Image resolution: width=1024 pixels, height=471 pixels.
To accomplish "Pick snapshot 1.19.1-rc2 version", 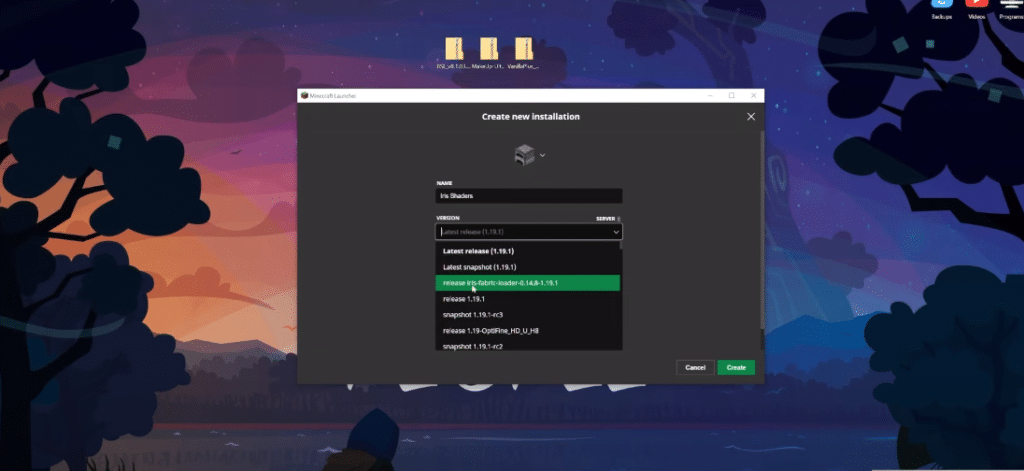I will point(528,346).
